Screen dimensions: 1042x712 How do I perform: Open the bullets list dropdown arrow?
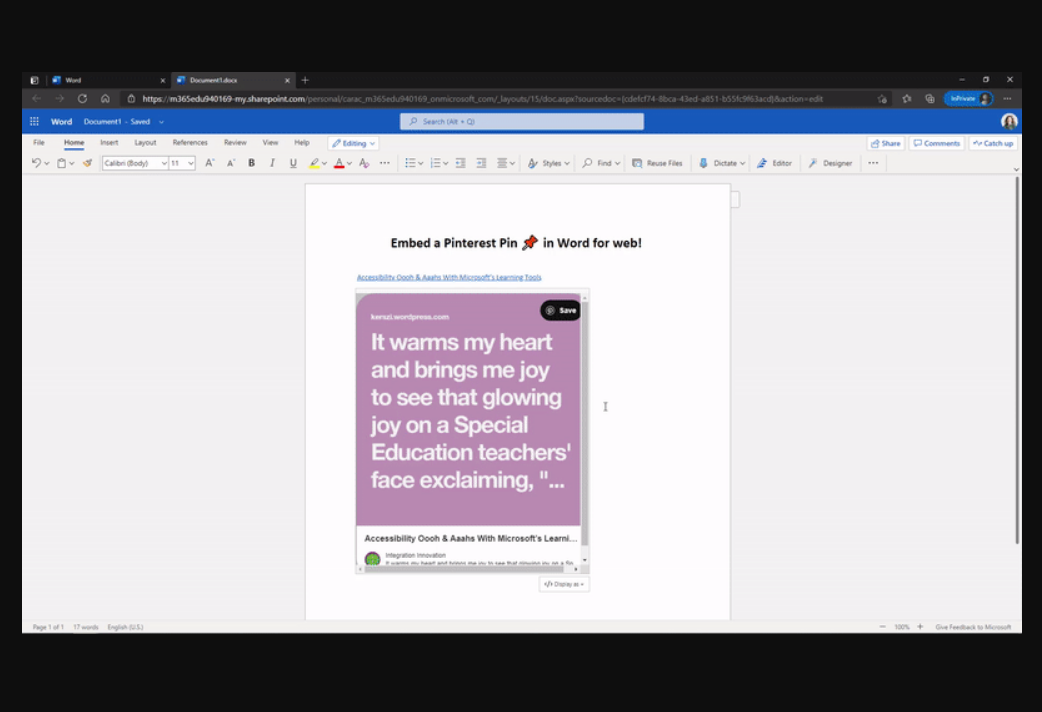tap(422, 163)
